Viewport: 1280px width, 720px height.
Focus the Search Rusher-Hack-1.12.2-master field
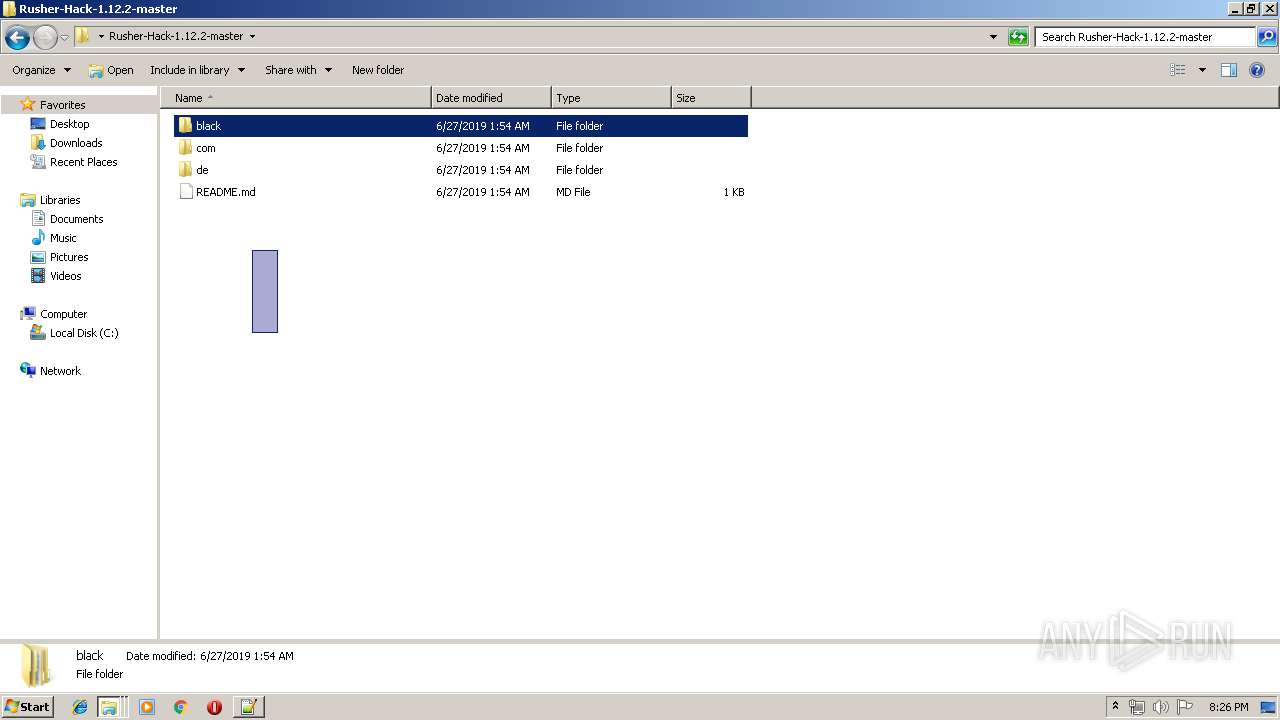point(1144,37)
